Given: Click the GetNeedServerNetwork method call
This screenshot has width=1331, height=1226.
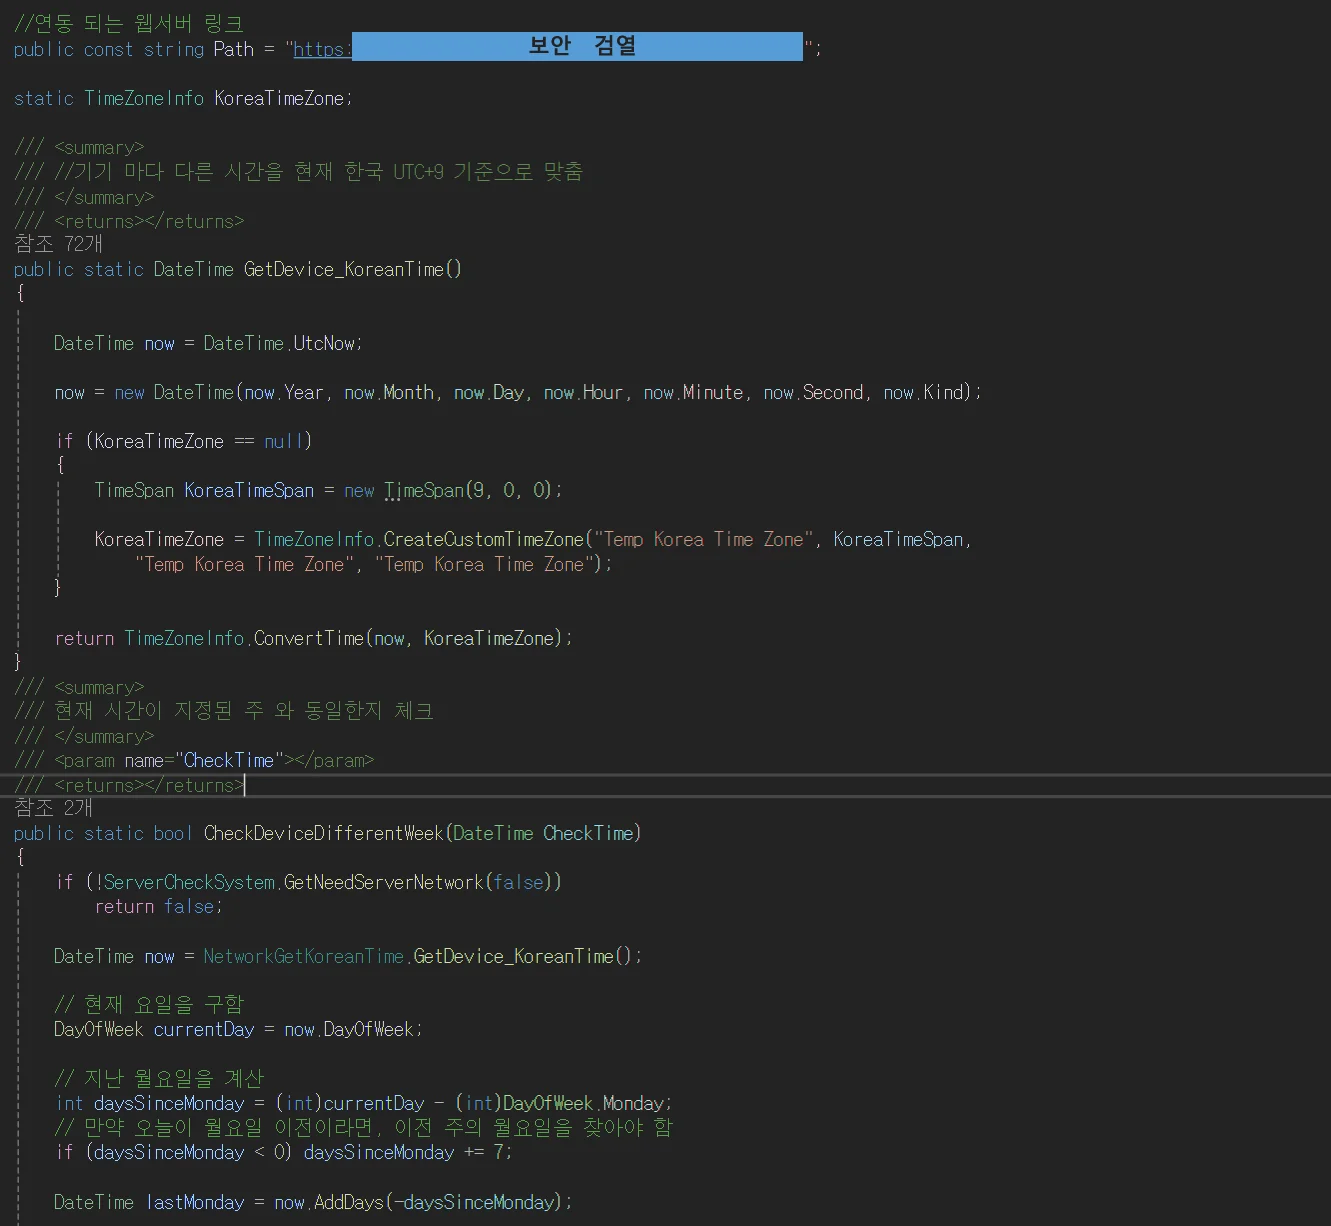Looking at the screenshot, I should point(383,882).
